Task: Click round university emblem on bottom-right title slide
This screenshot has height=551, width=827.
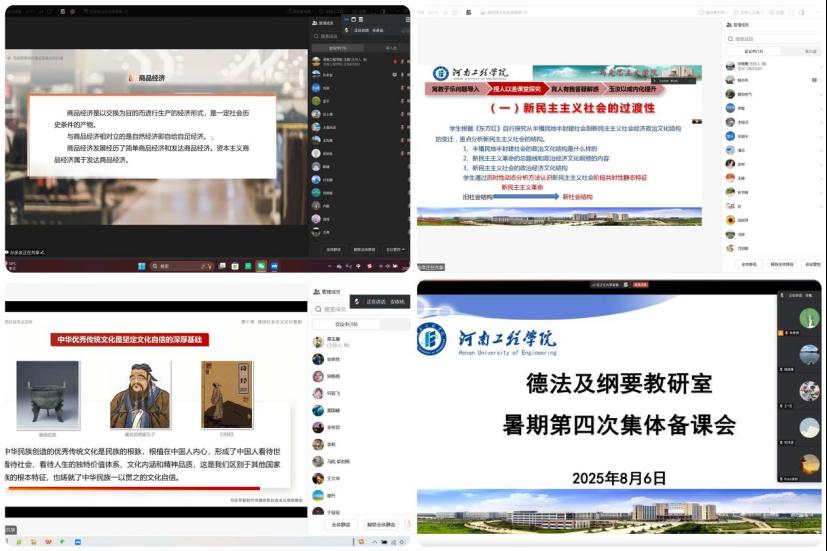Action: pos(431,339)
